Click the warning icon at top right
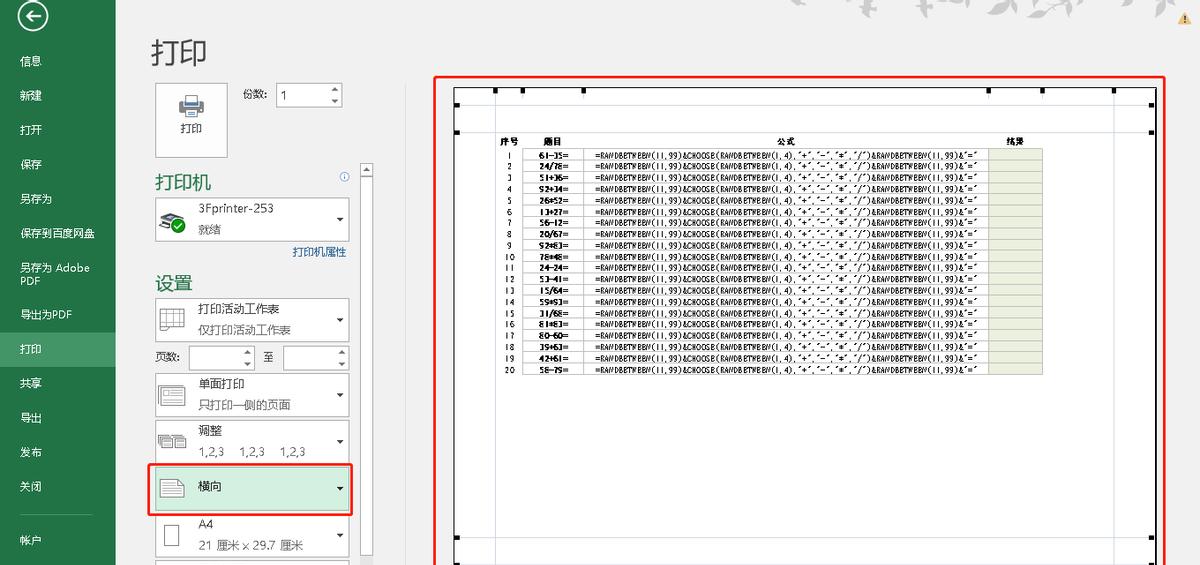 click(1185, 17)
